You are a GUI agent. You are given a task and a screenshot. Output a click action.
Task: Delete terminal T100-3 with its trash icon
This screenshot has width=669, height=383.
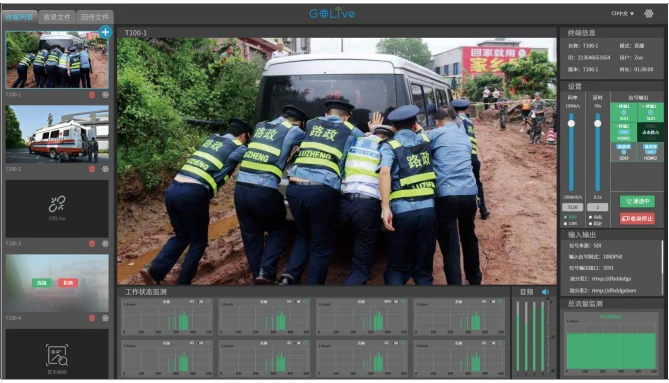[92, 244]
